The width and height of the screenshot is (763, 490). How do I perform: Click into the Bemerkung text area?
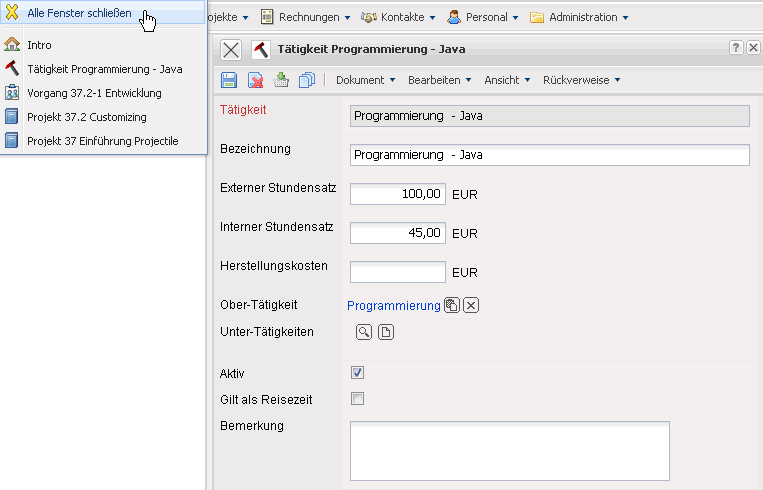[x=509, y=450]
